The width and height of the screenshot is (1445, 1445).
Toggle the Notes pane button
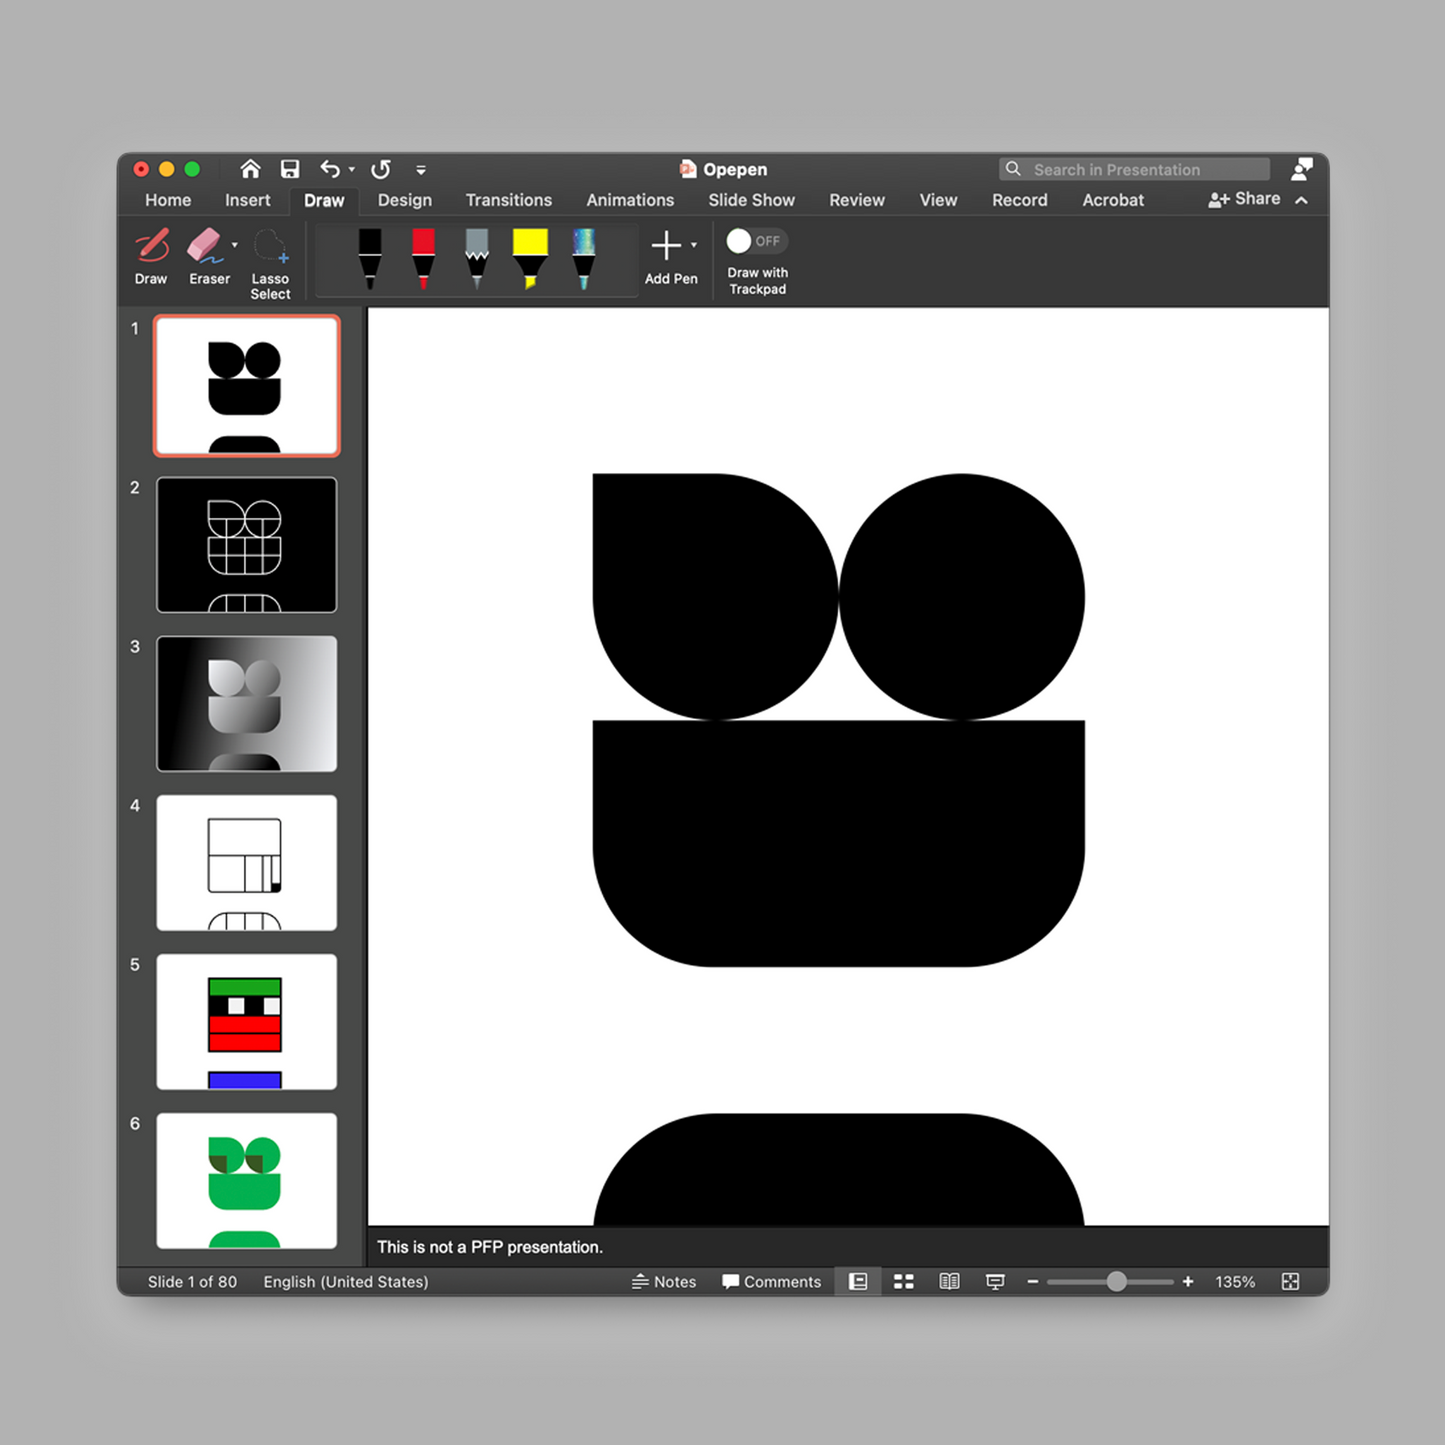[x=664, y=1282]
